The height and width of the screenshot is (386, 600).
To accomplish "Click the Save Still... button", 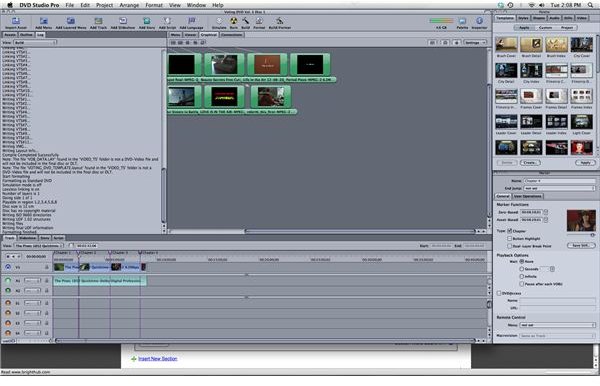I will point(581,245).
